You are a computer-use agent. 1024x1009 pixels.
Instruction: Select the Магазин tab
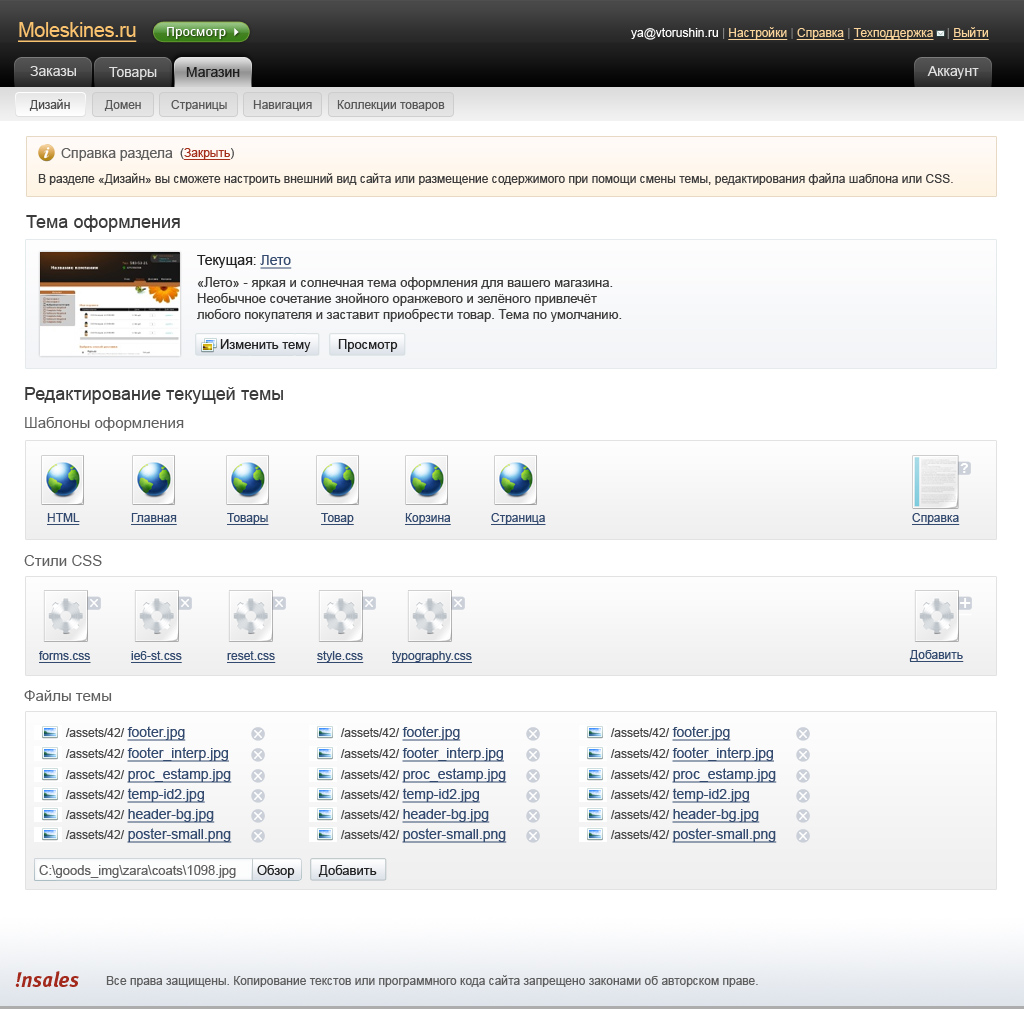[x=213, y=72]
